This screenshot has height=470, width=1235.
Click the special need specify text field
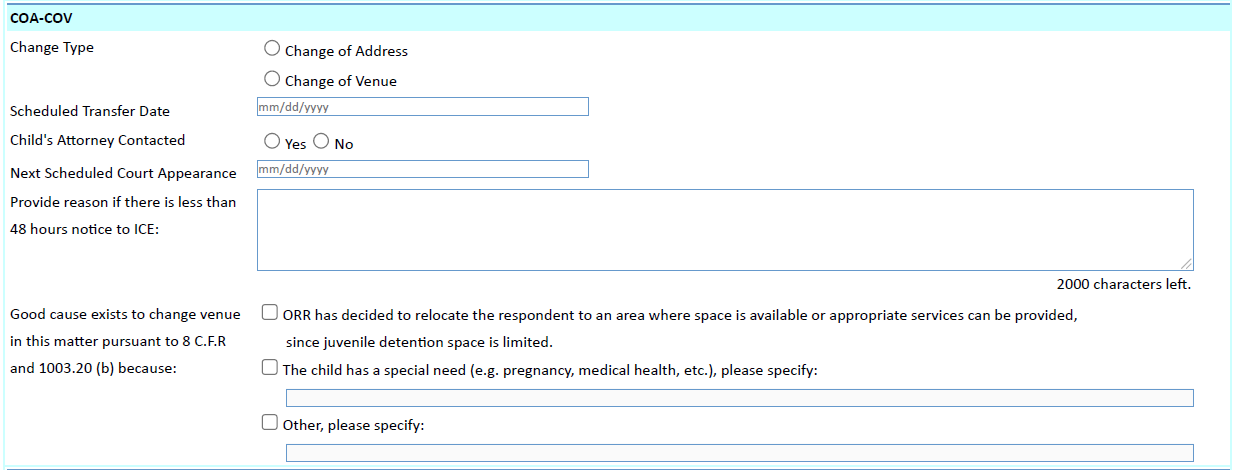tap(739, 398)
